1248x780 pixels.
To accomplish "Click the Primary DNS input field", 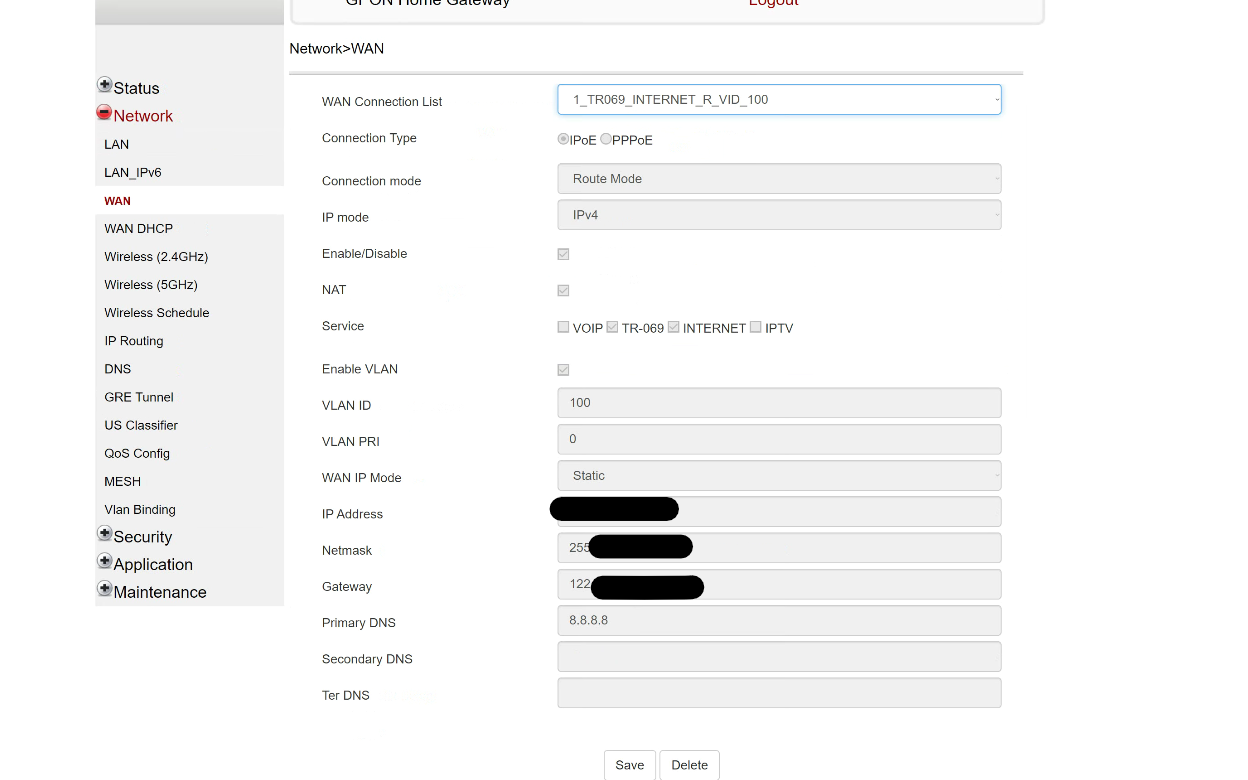I will pos(778,620).
